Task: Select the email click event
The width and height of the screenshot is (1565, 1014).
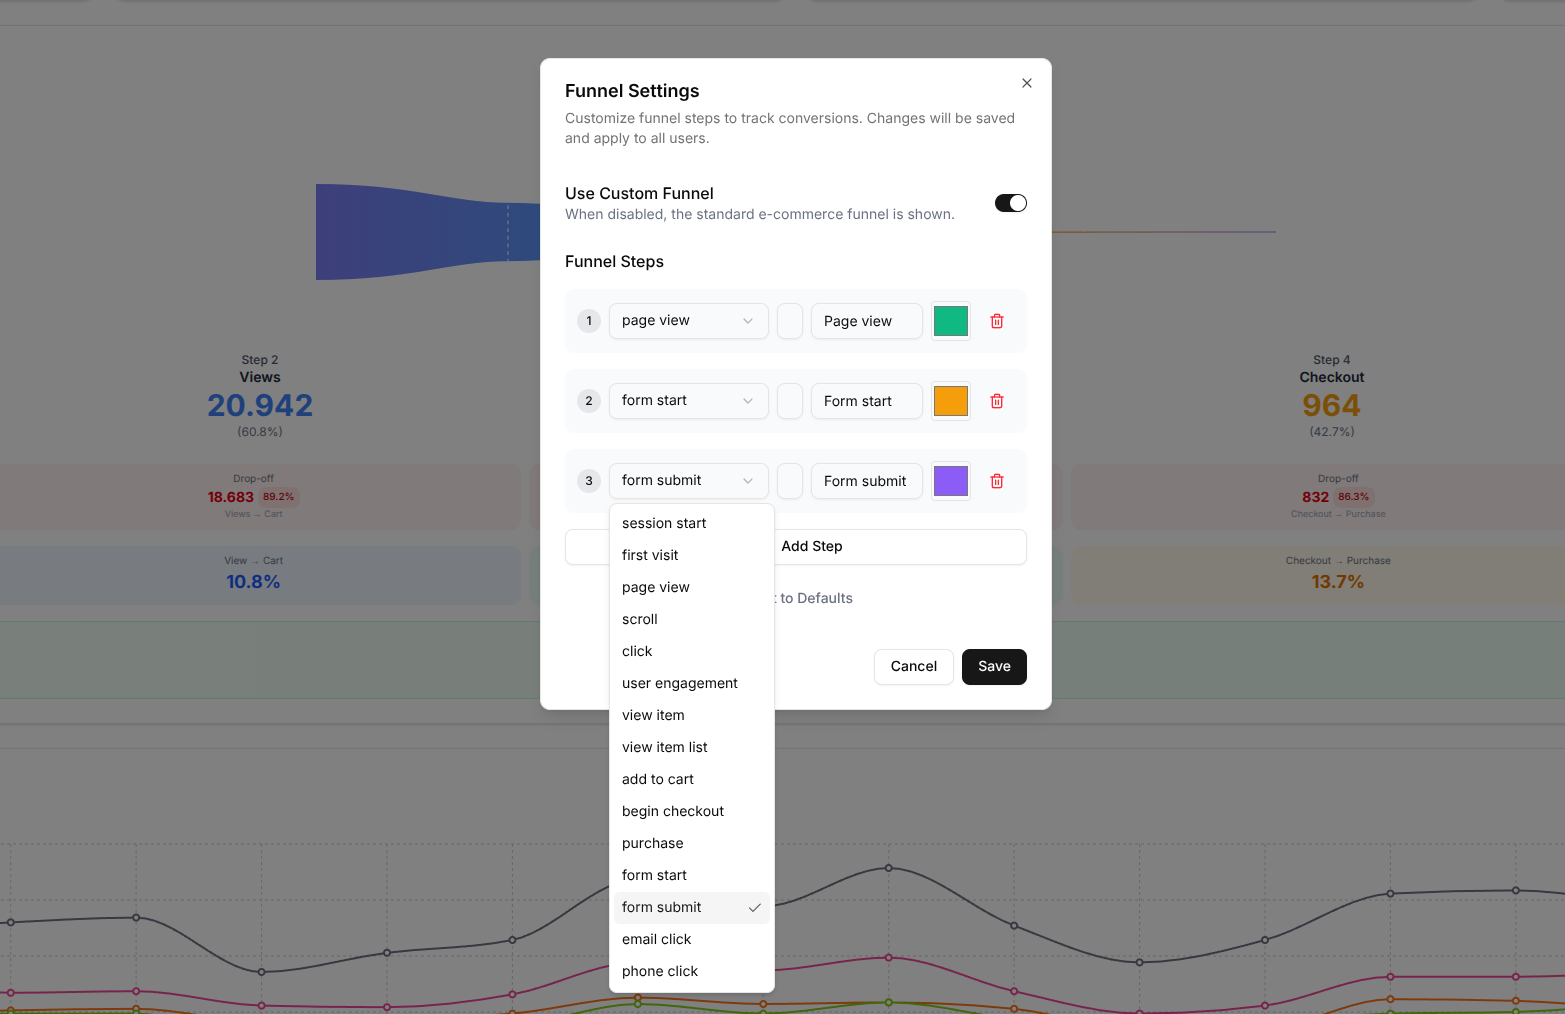Action: pyautogui.click(x=656, y=939)
